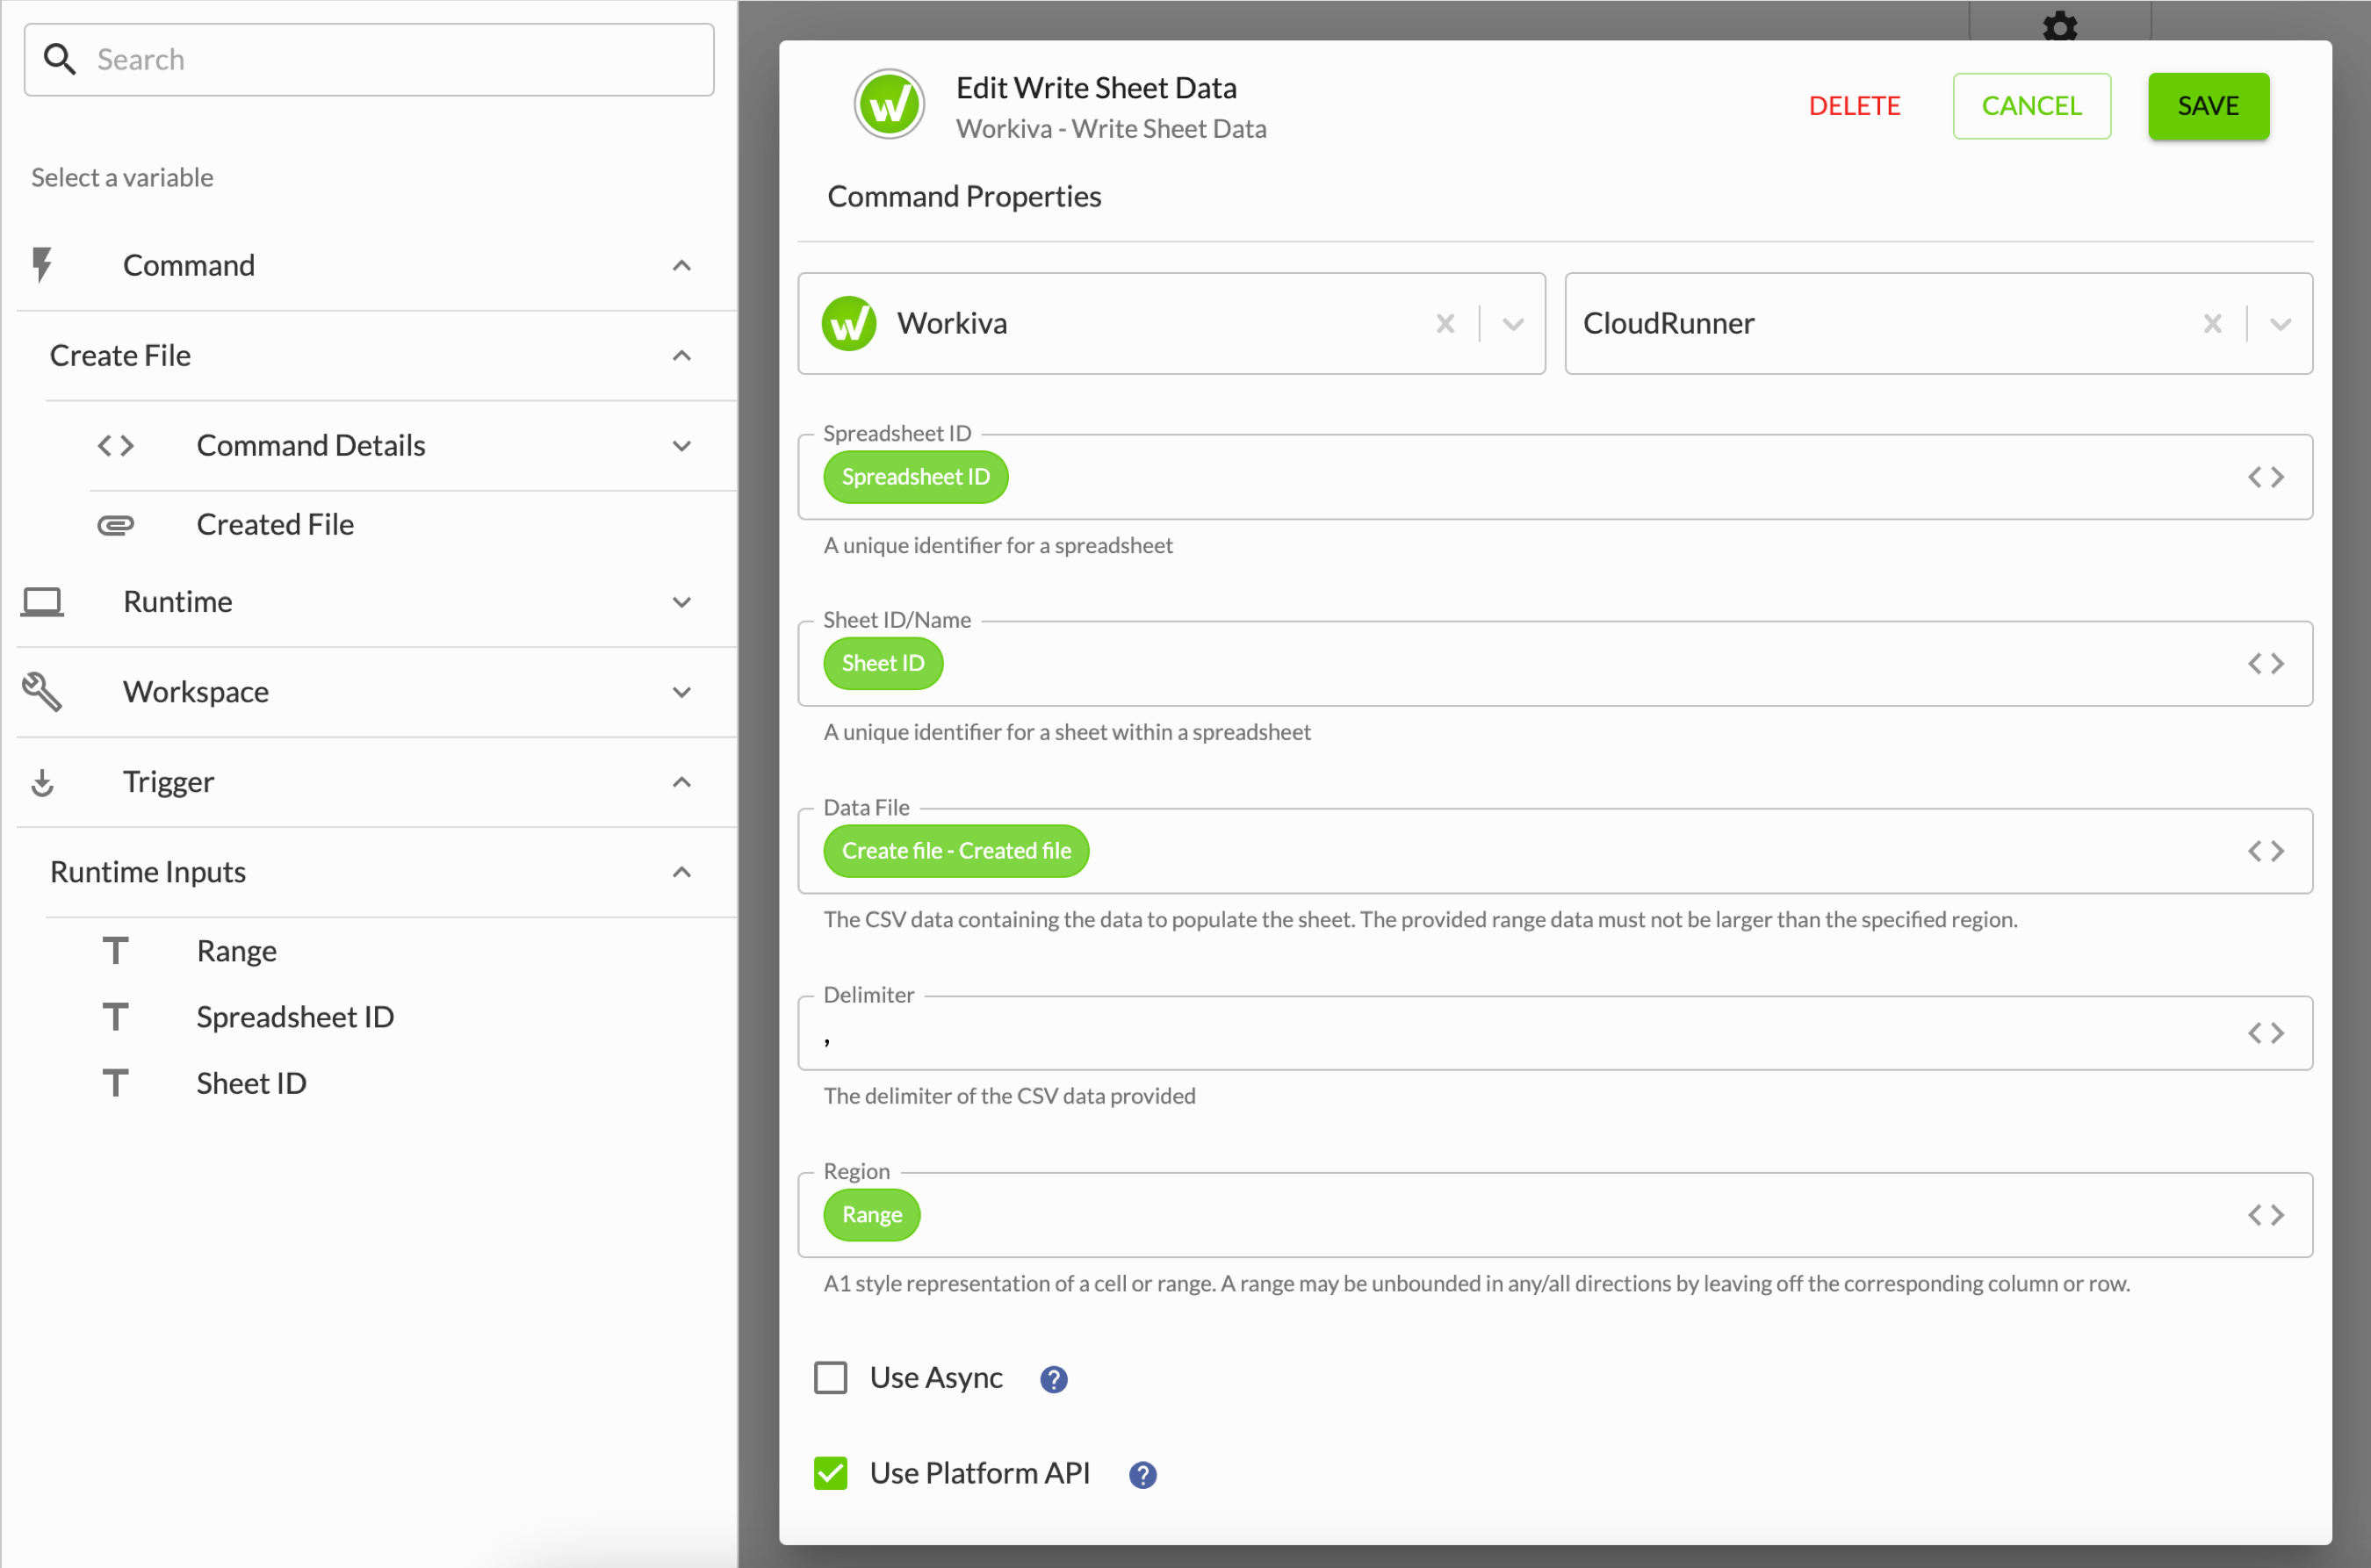Click the Runtime section label
Viewport: 2371px width, 1568px height.
pyautogui.click(x=178, y=602)
